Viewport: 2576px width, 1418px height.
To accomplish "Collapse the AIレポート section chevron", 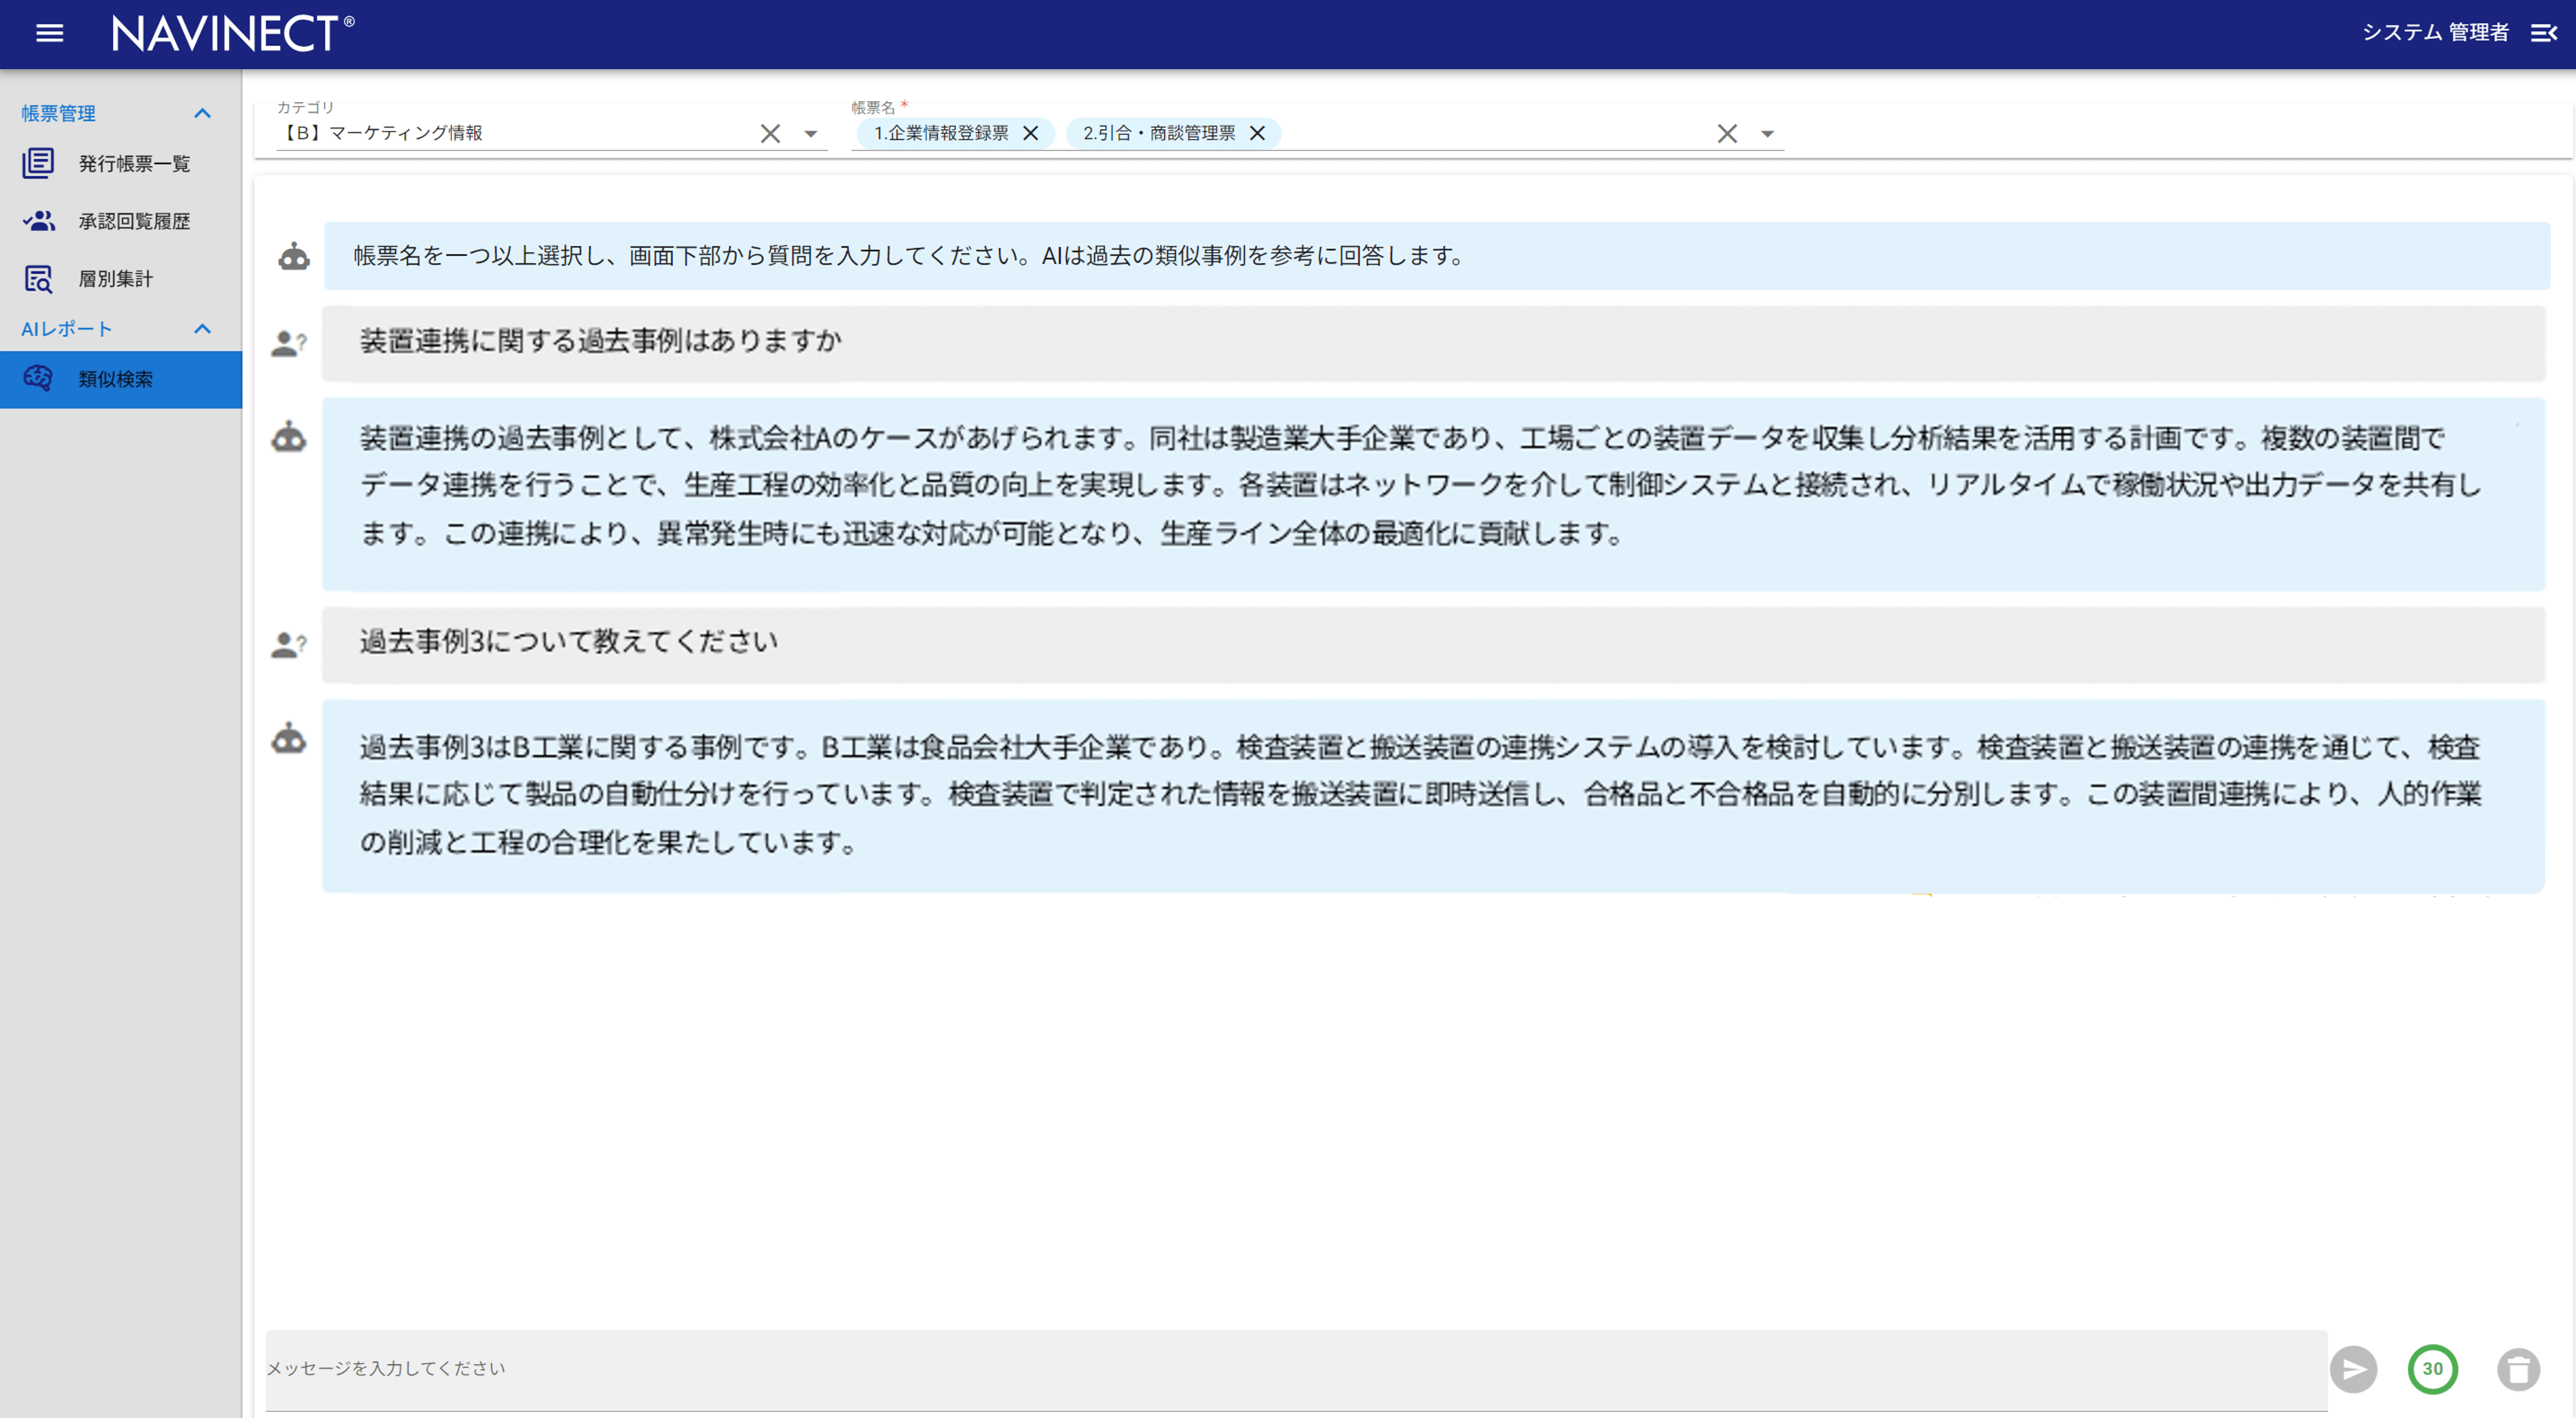I will 204,330.
